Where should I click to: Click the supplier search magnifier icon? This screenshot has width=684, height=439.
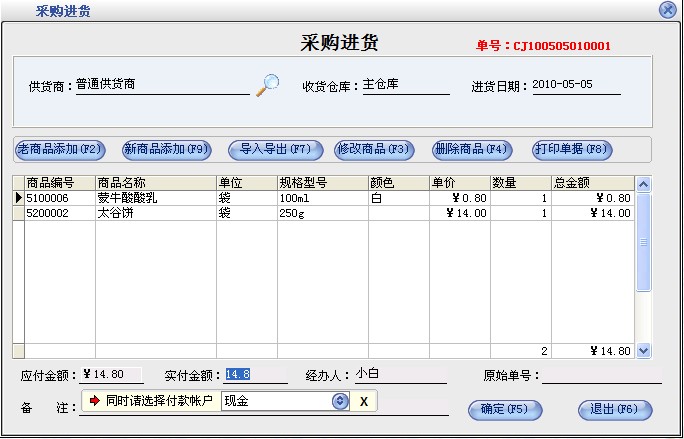pyautogui.click(x=267, y=86)
